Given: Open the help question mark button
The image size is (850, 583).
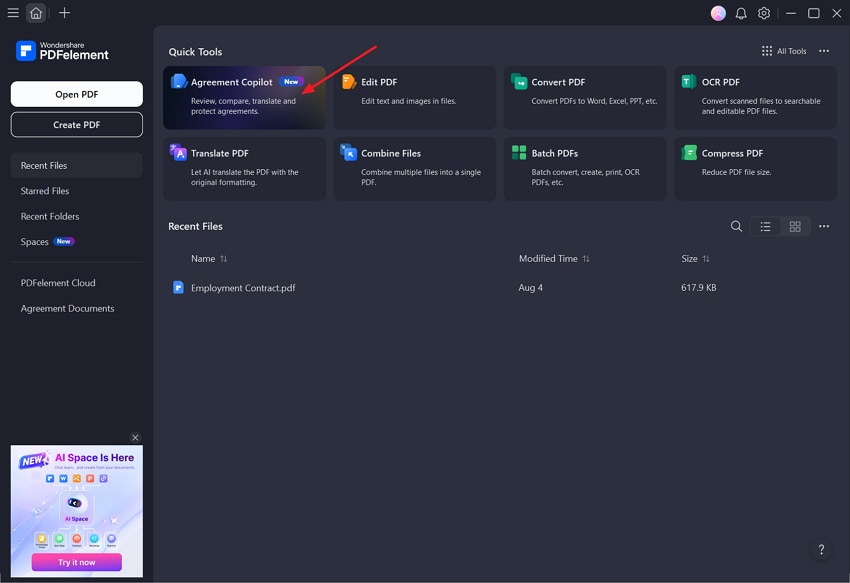Looking at the screenshot, I should 821,549.
